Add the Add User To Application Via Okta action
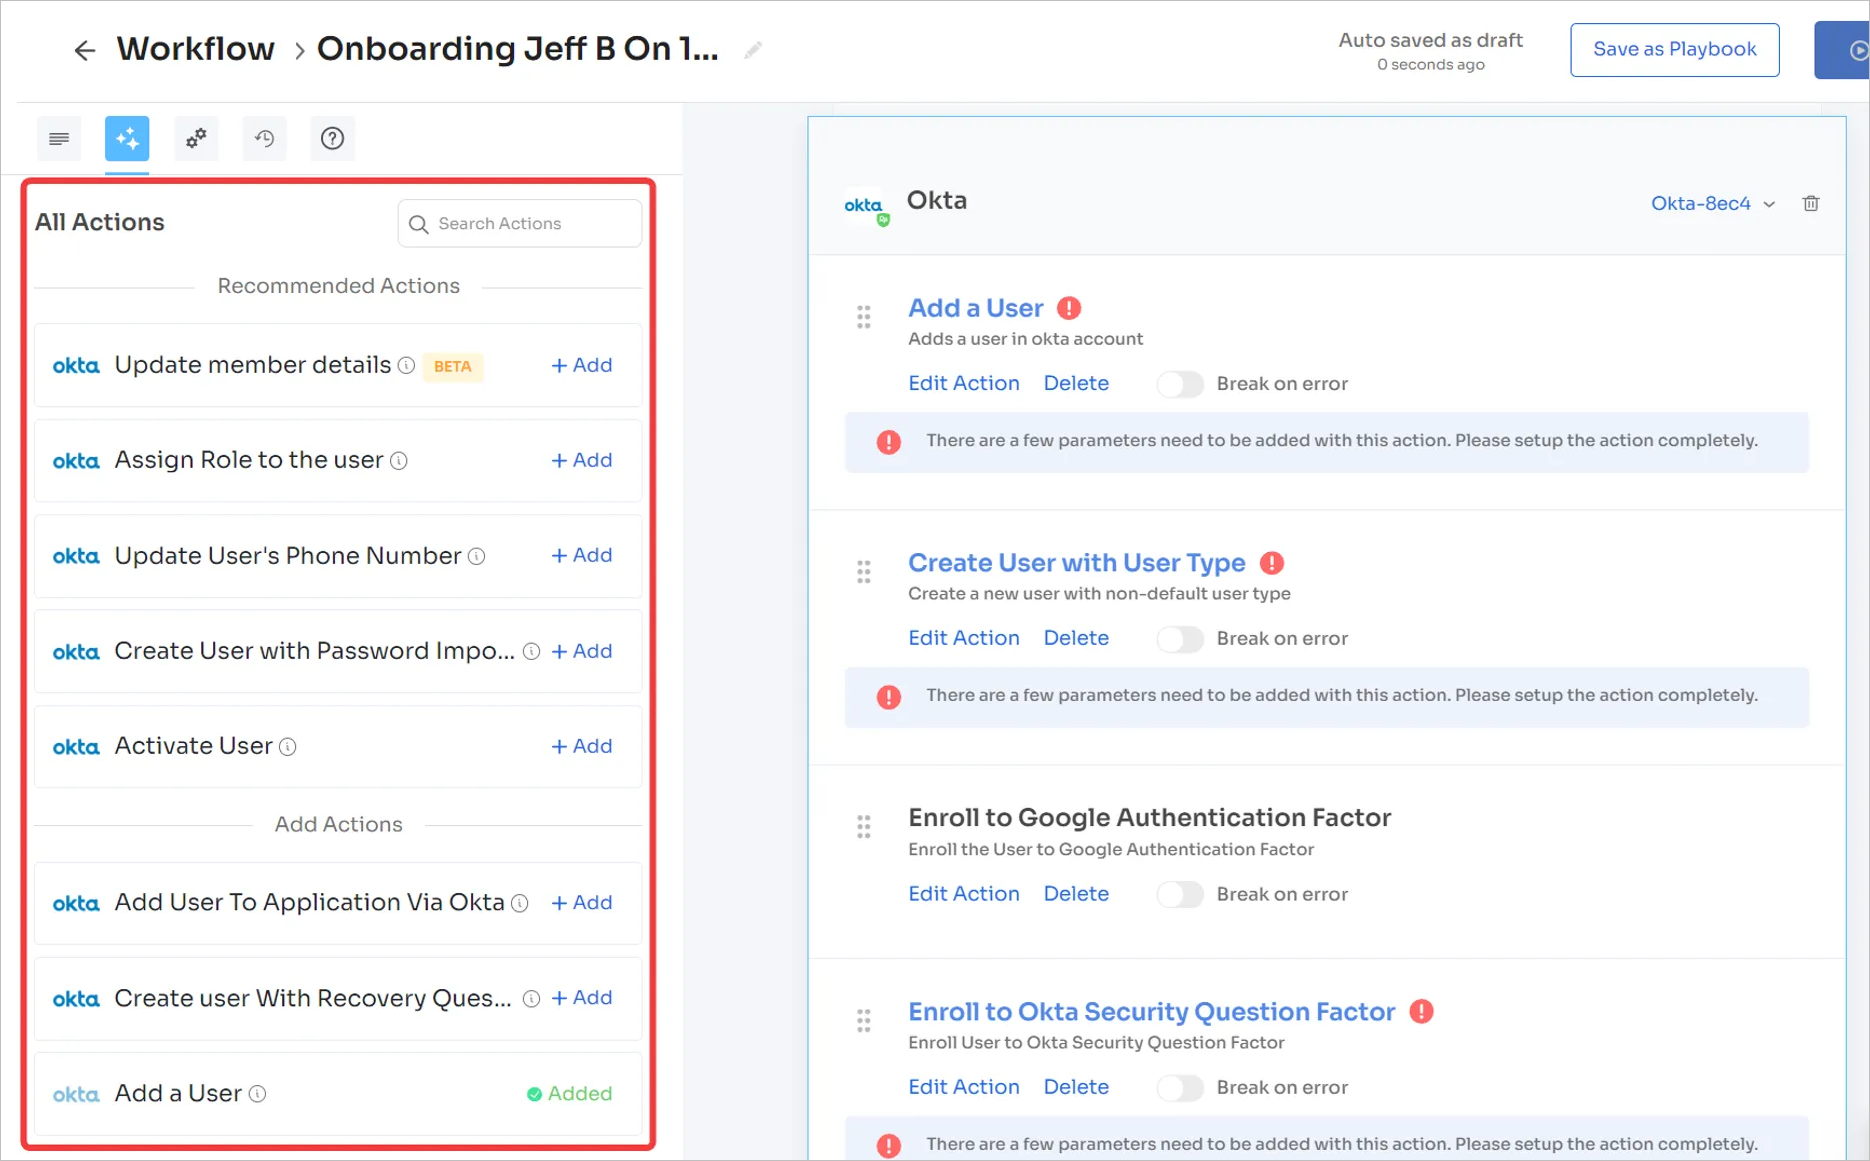Screen dimensions: 1870x1161 pyautogui.click(x=582, y=902)
